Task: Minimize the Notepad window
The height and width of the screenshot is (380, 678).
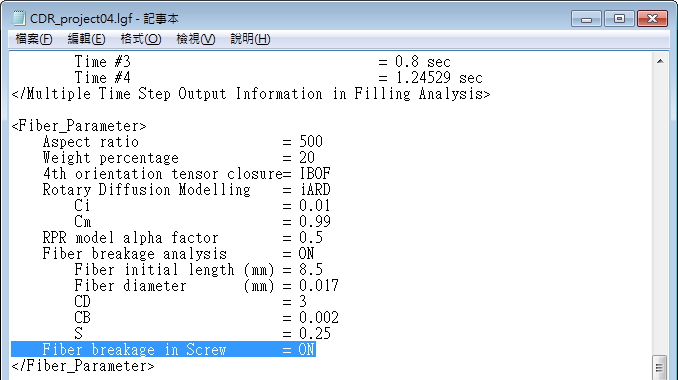Action: [586, 19]
